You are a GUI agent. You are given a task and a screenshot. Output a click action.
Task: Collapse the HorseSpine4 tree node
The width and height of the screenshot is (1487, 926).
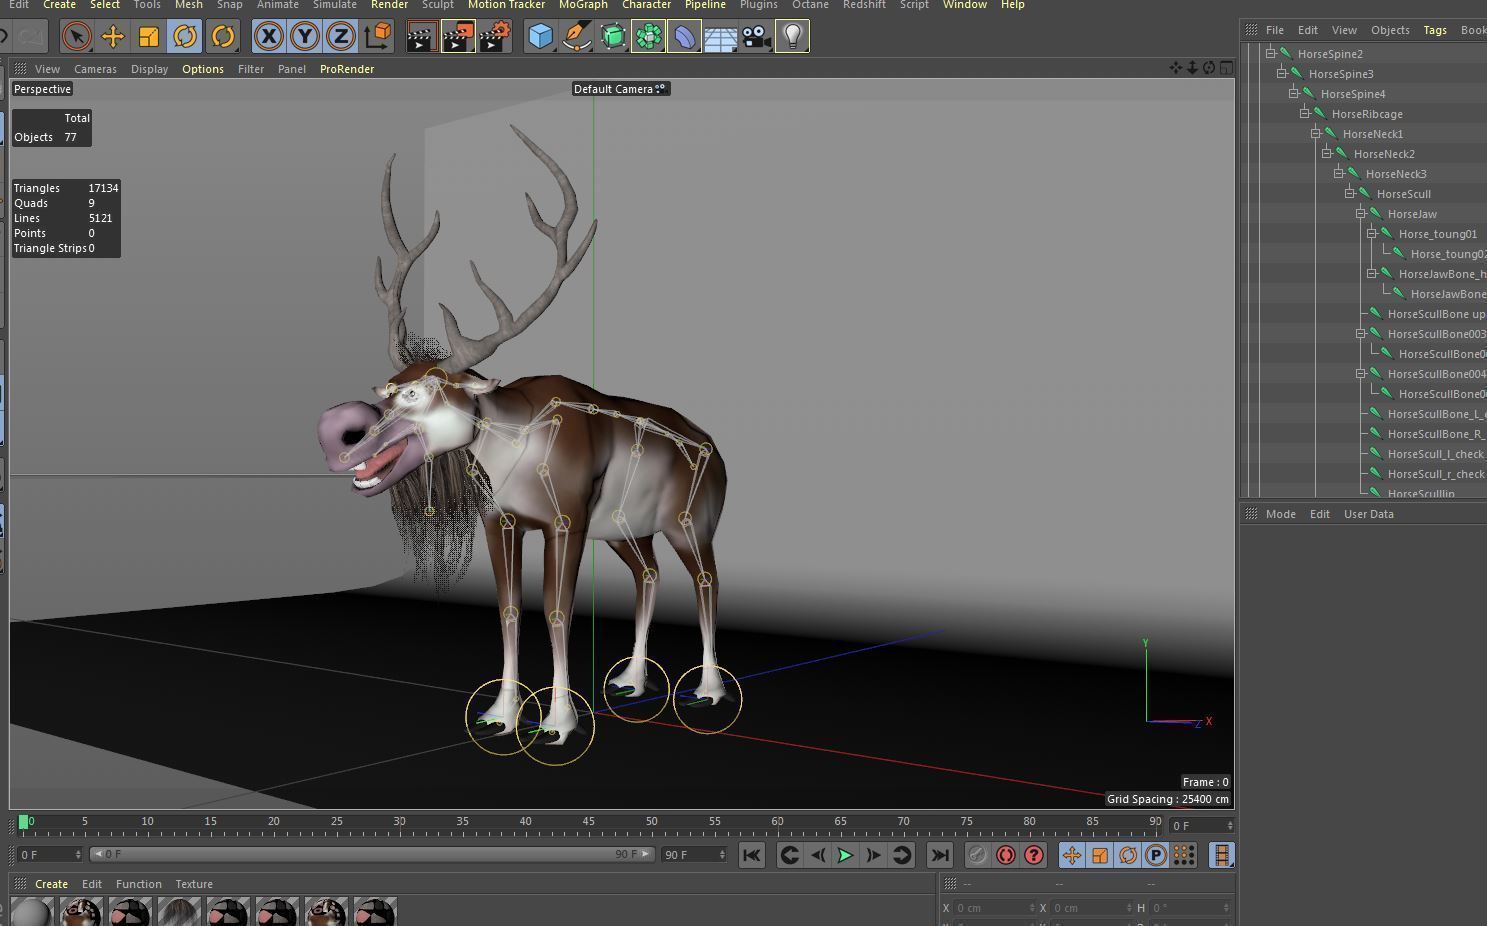[x=1293, y=93]
